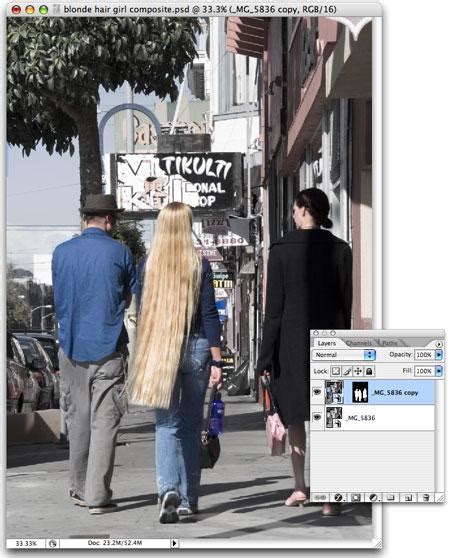Select the _MG_5836 copy layer name

pyautogui.click(x=395, y=393)
